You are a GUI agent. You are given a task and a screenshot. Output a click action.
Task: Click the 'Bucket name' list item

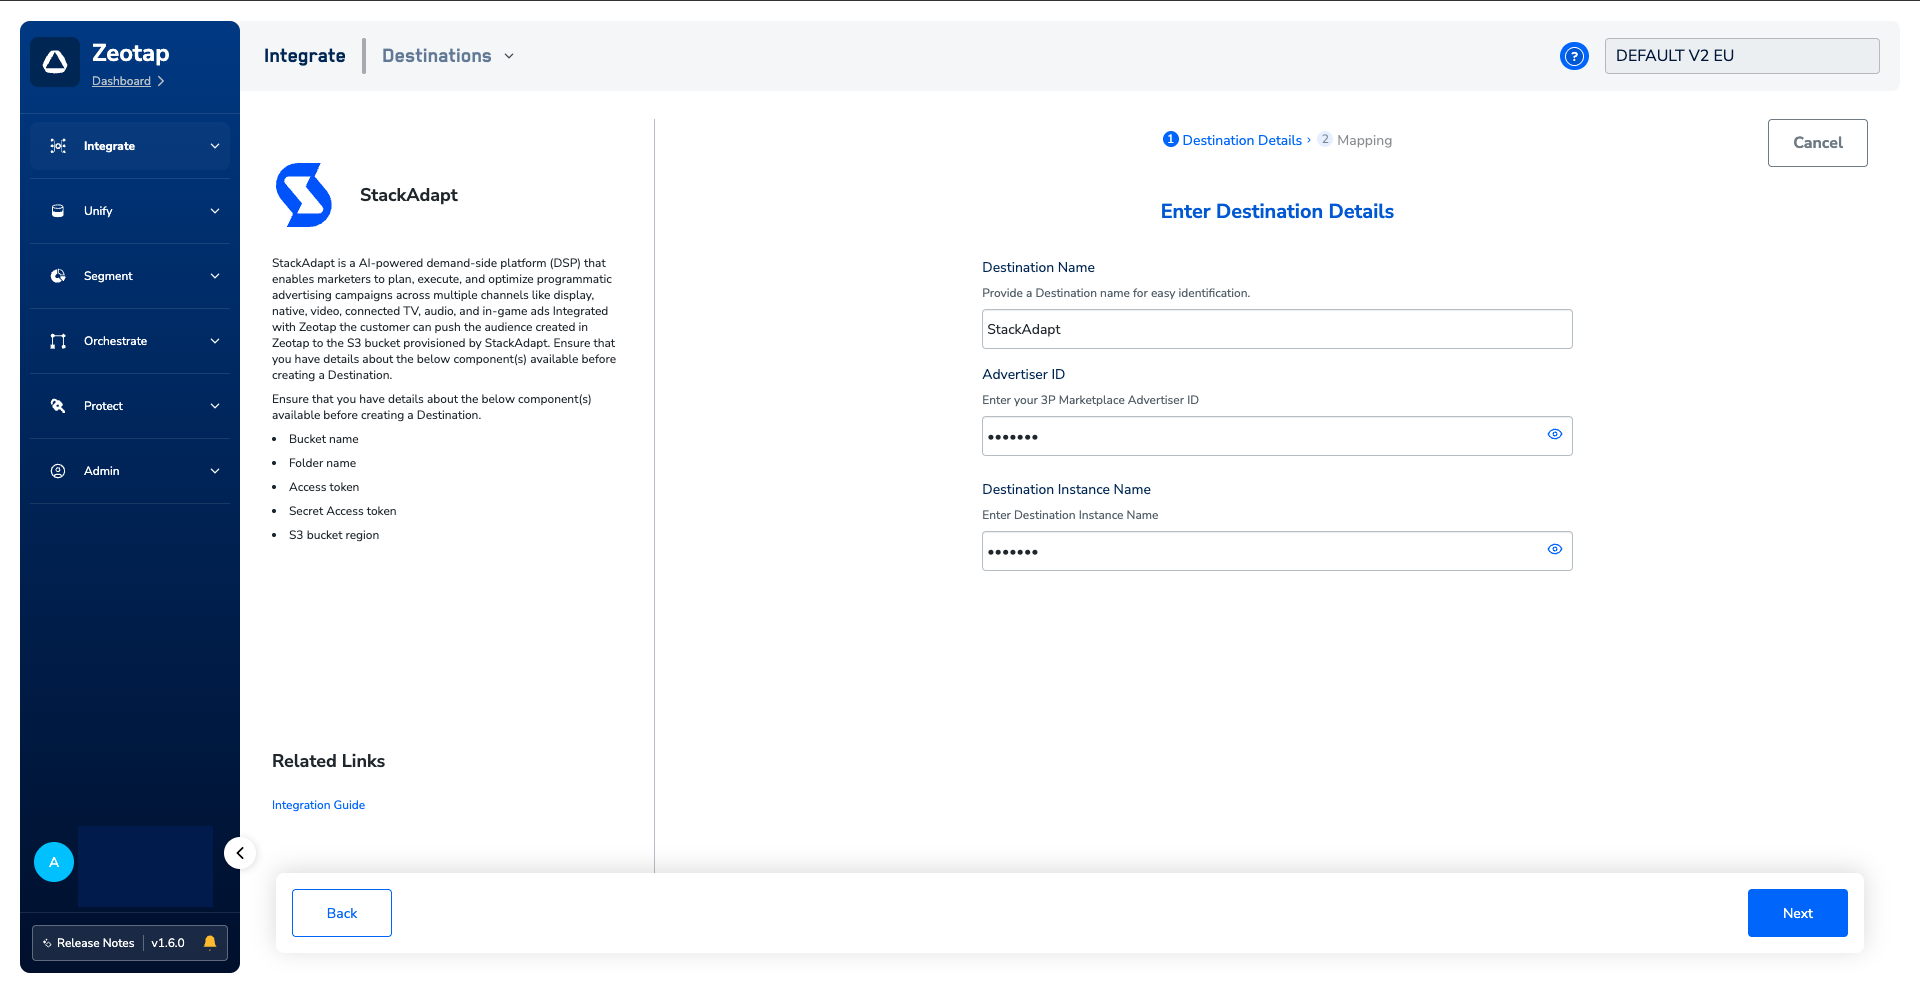(x=323, y=439)
